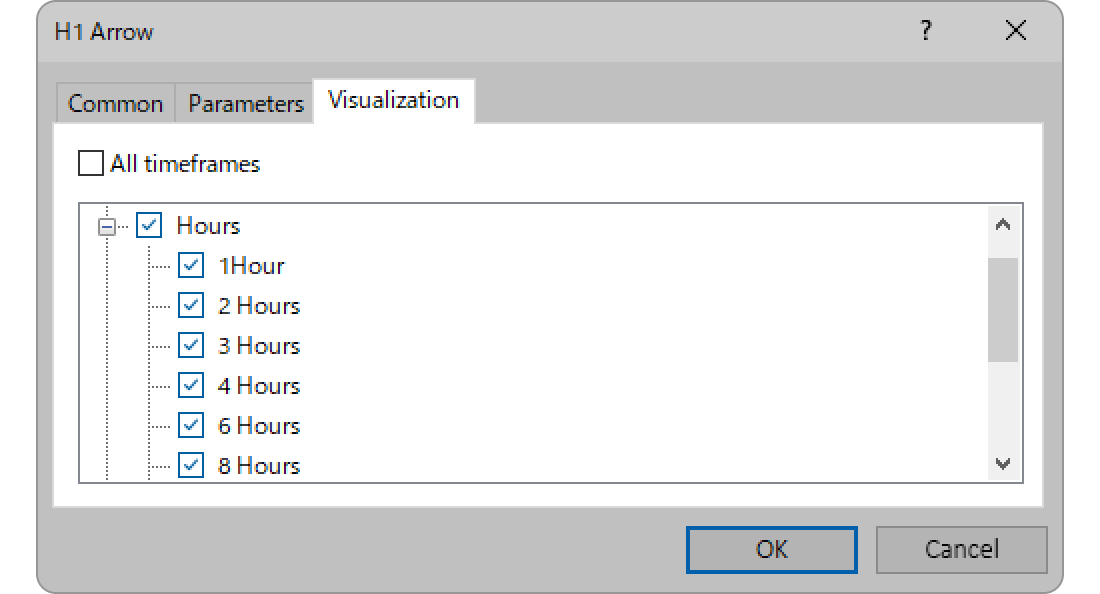Screen dimensions: 1100x594
Task: Open the dialog help question mark
Action: [926, 31]
